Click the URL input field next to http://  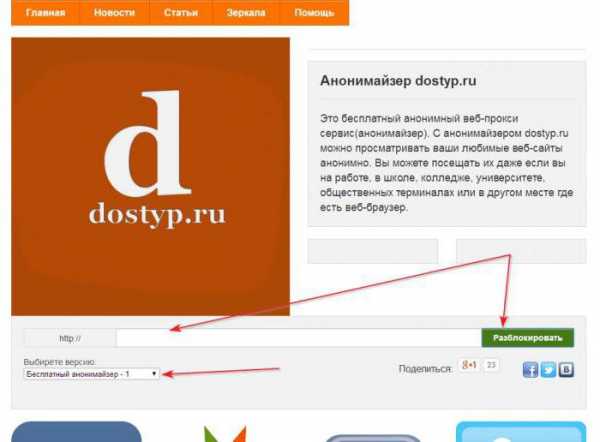298,338
